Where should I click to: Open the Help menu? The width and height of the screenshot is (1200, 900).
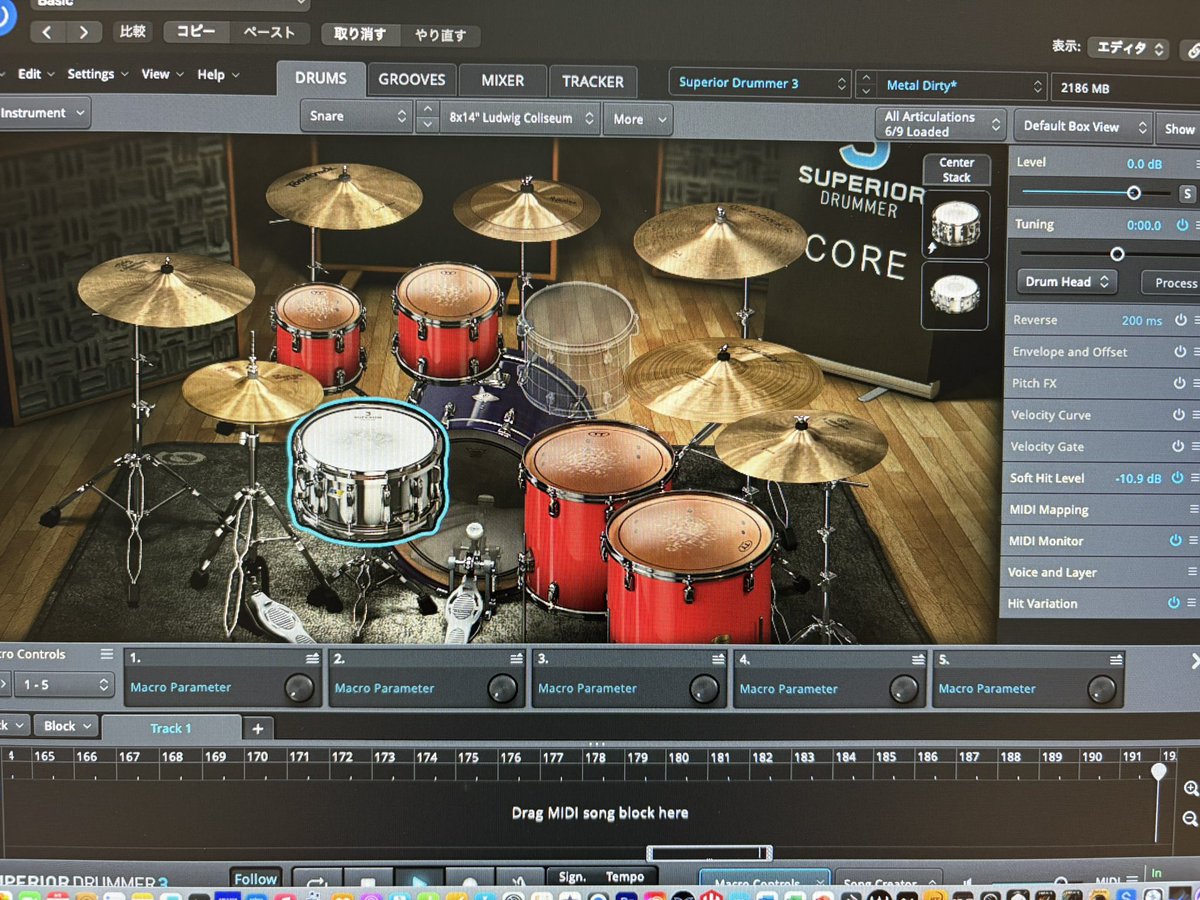pyautogui.click(x=218, y=75)
